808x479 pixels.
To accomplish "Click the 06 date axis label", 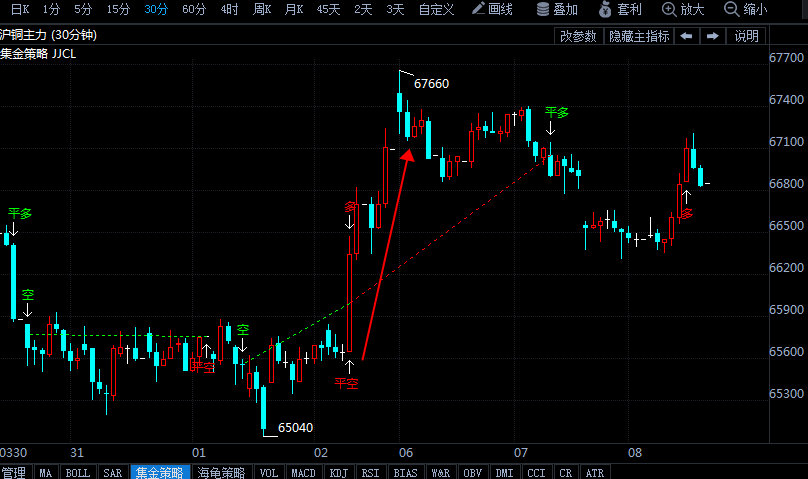I will pos(406,453).
